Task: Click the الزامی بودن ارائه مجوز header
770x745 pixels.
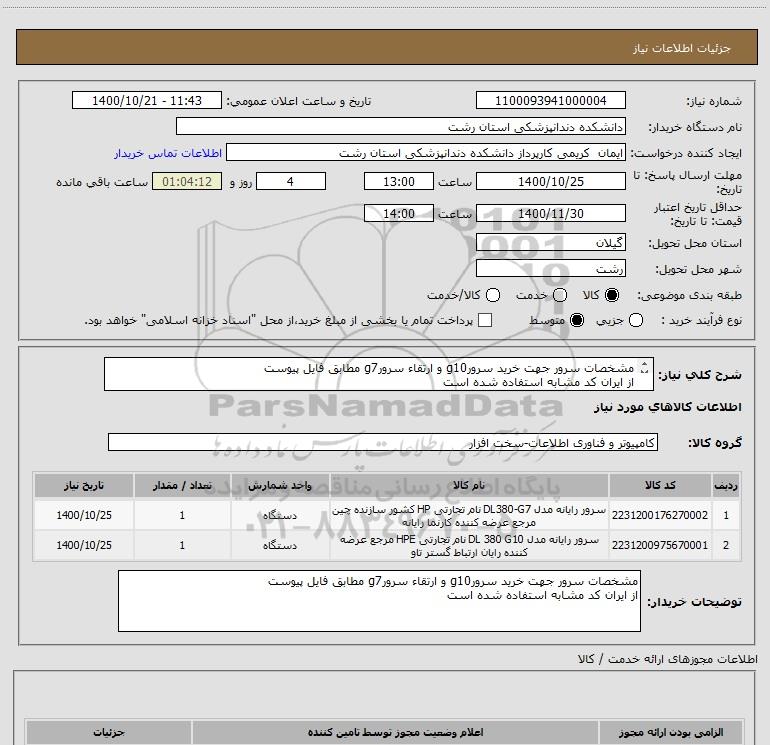Action: 671,732
